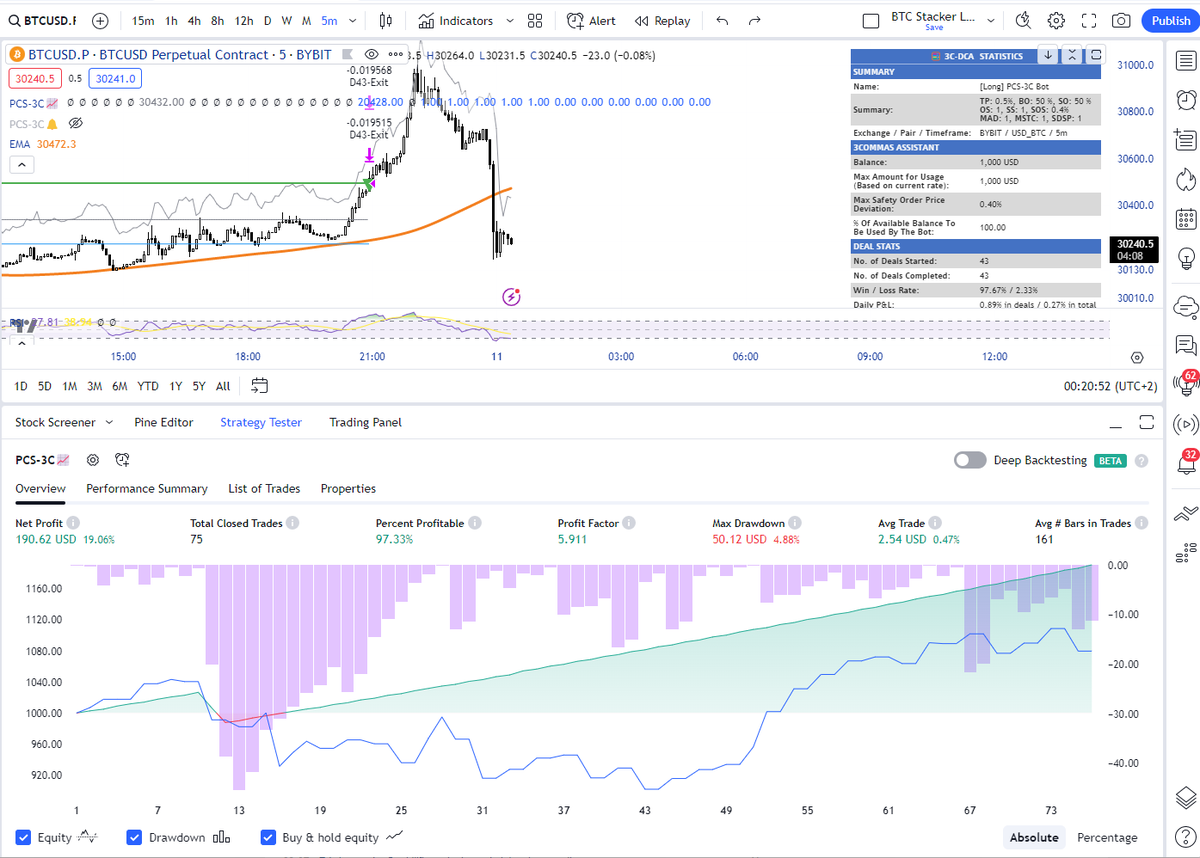Open strategy Properties tab
This screenshot has width=1200, height=858.
348,489
